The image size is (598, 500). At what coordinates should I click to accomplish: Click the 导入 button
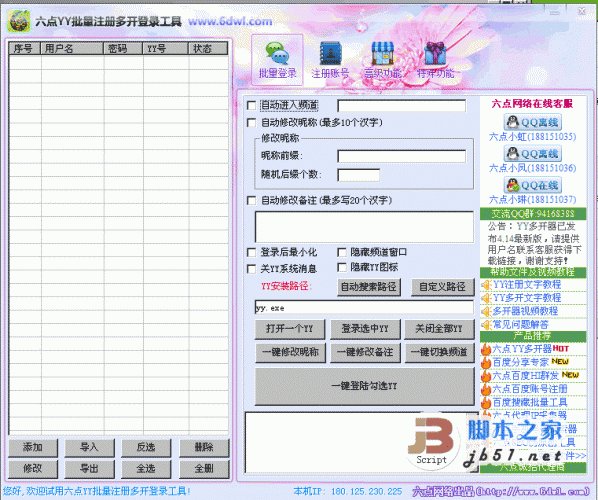(89, 447)
